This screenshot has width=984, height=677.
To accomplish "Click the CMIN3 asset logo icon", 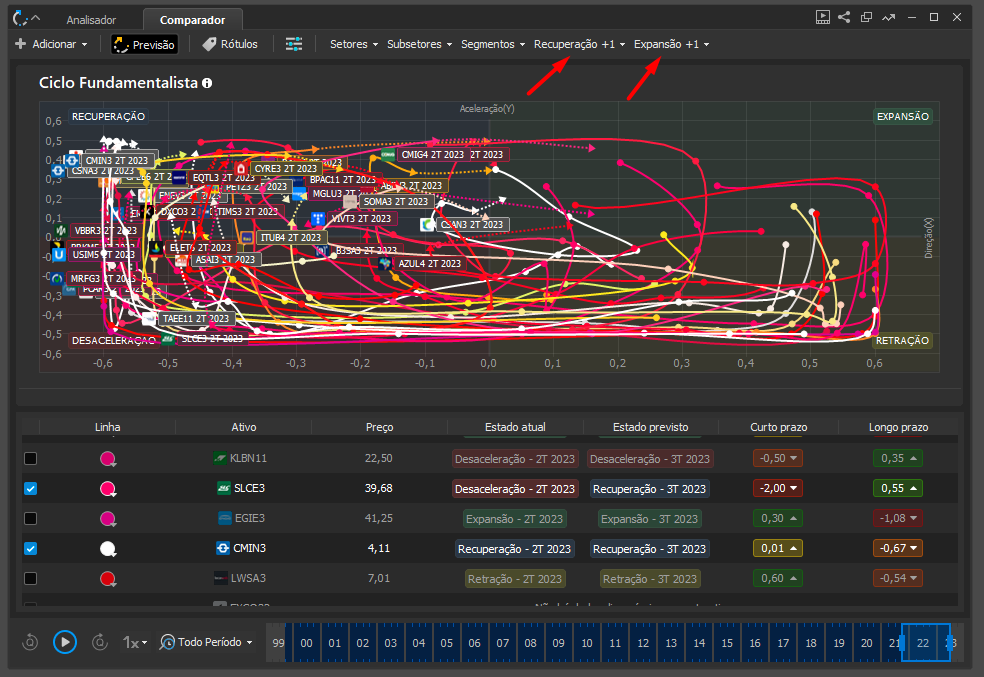I will click(223, 548).
